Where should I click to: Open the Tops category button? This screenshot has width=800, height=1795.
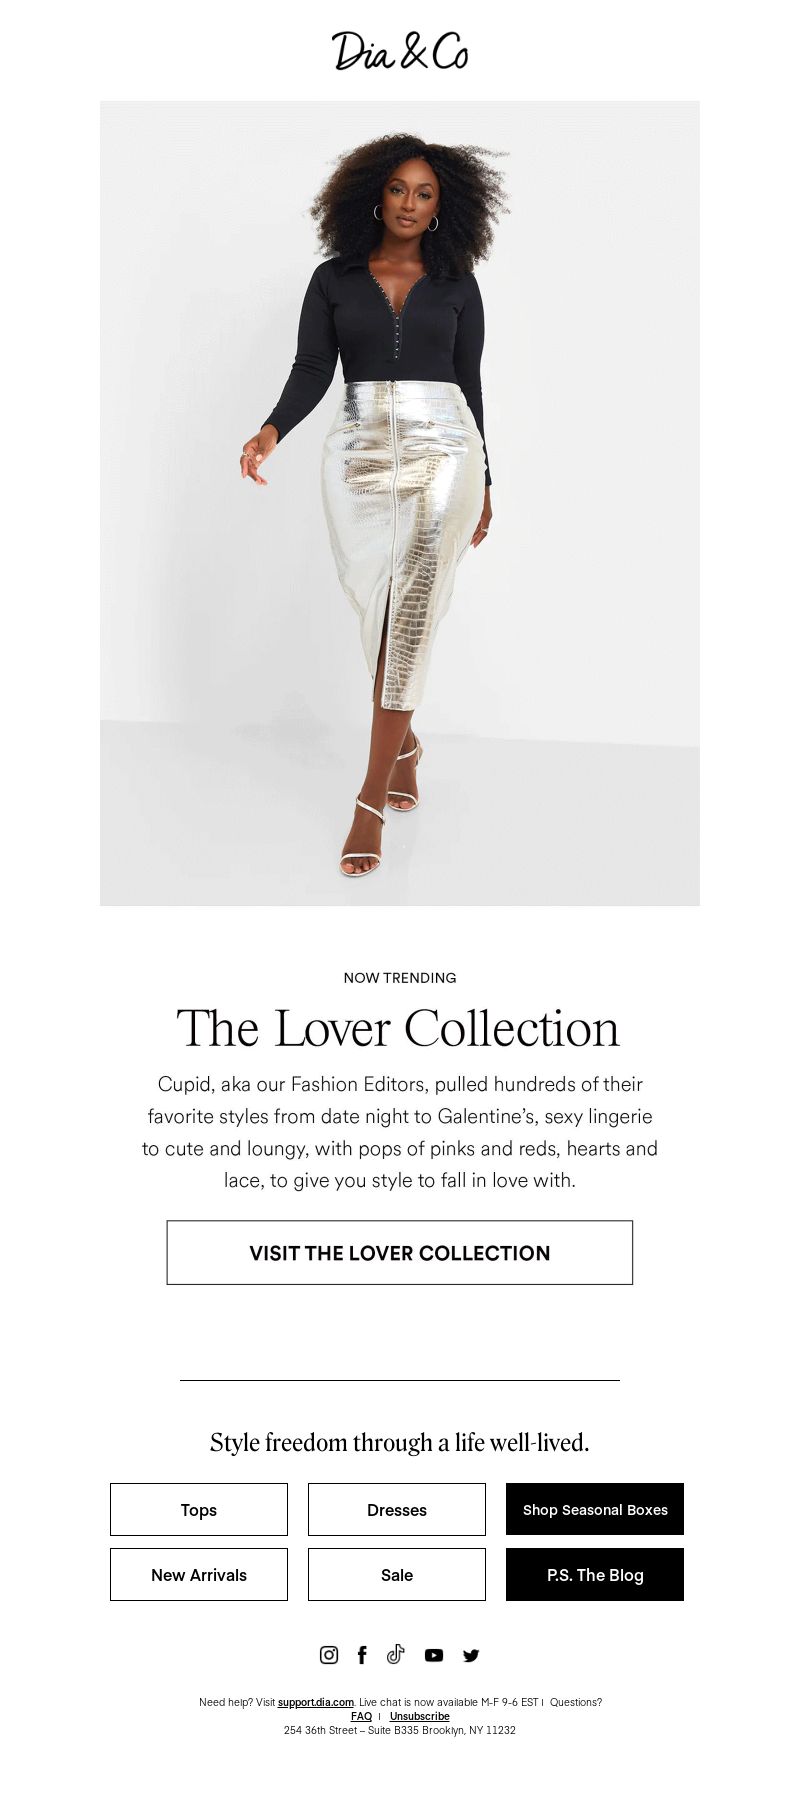199,1509
